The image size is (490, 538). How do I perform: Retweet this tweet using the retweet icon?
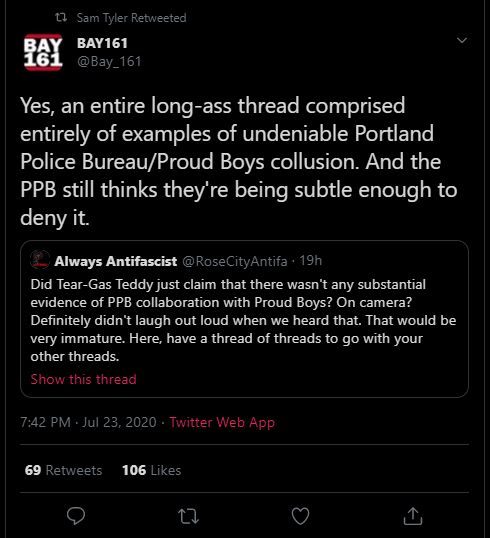tap(188, 516)
